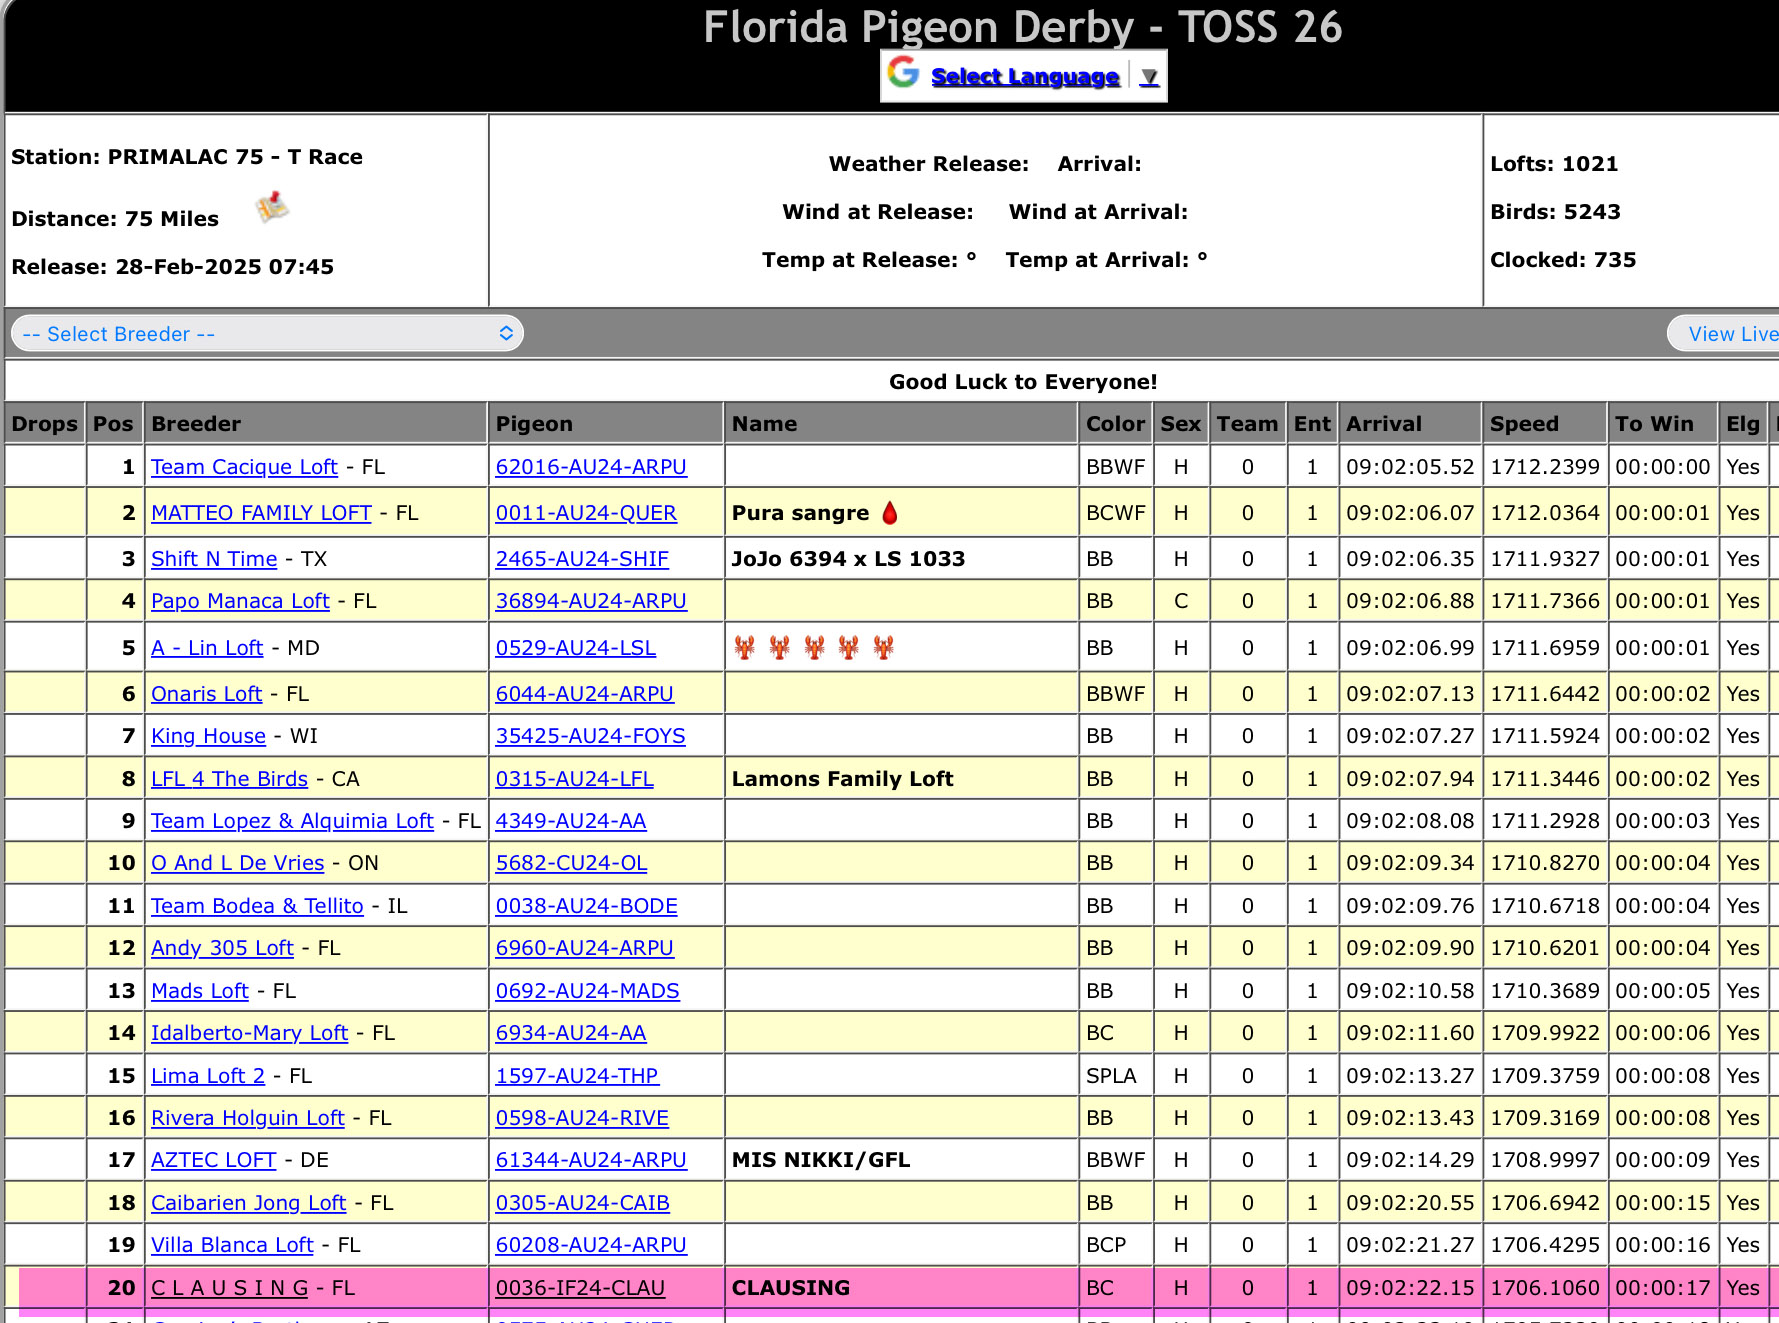1779x1323 pixels.
Task: Click the last lobster icon in row 5
Action: pyautogui.click(x=883, y=648)
